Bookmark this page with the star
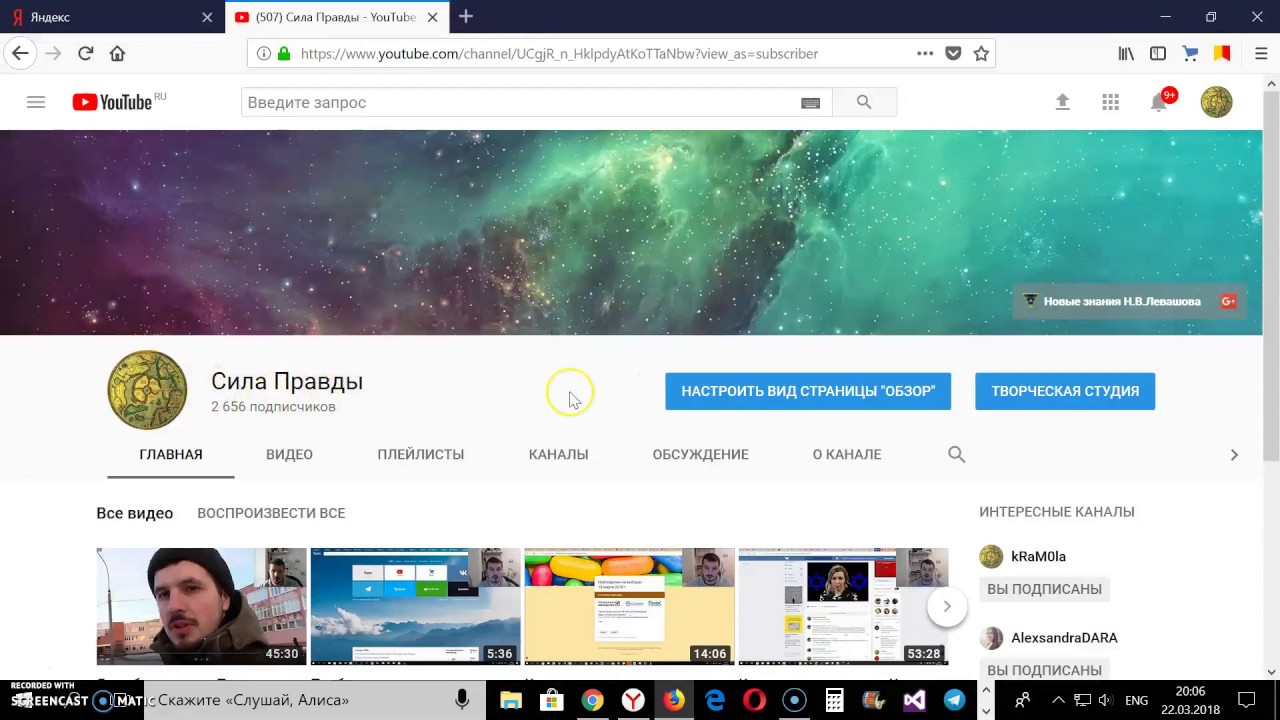The image size is (1280, 720). pos(981,53)
